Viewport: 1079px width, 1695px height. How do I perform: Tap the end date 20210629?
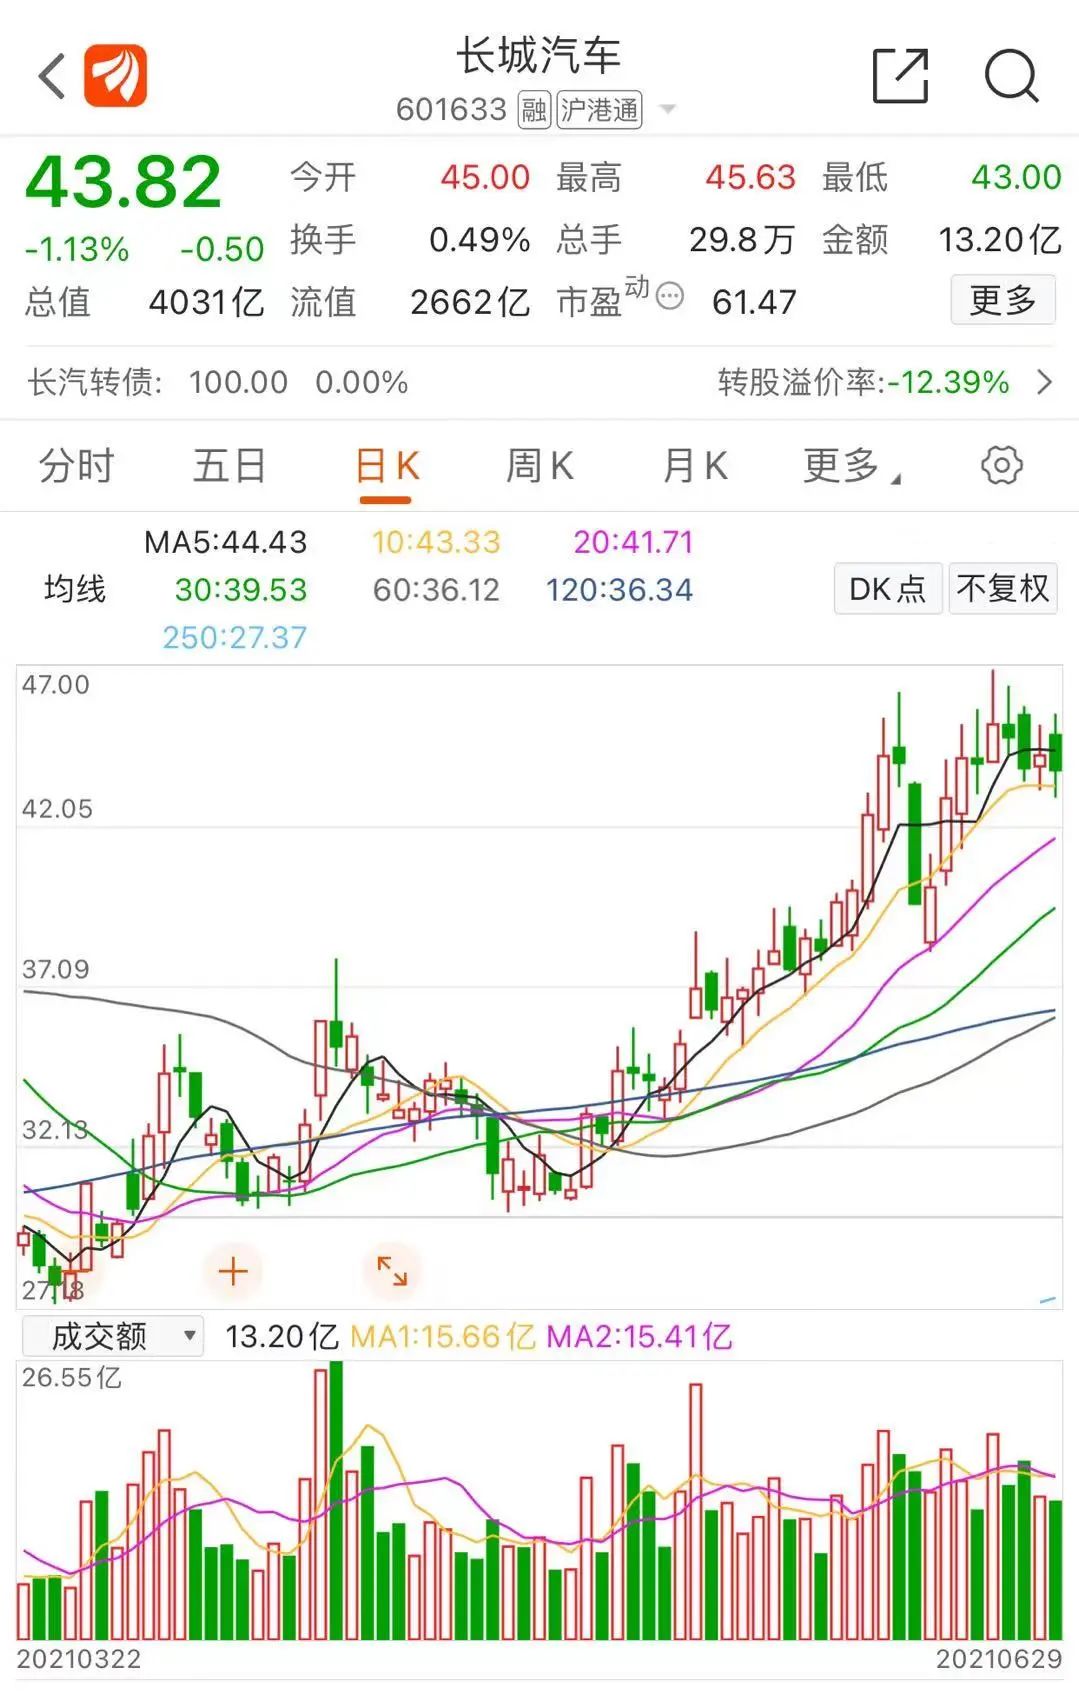point(999,1660)
